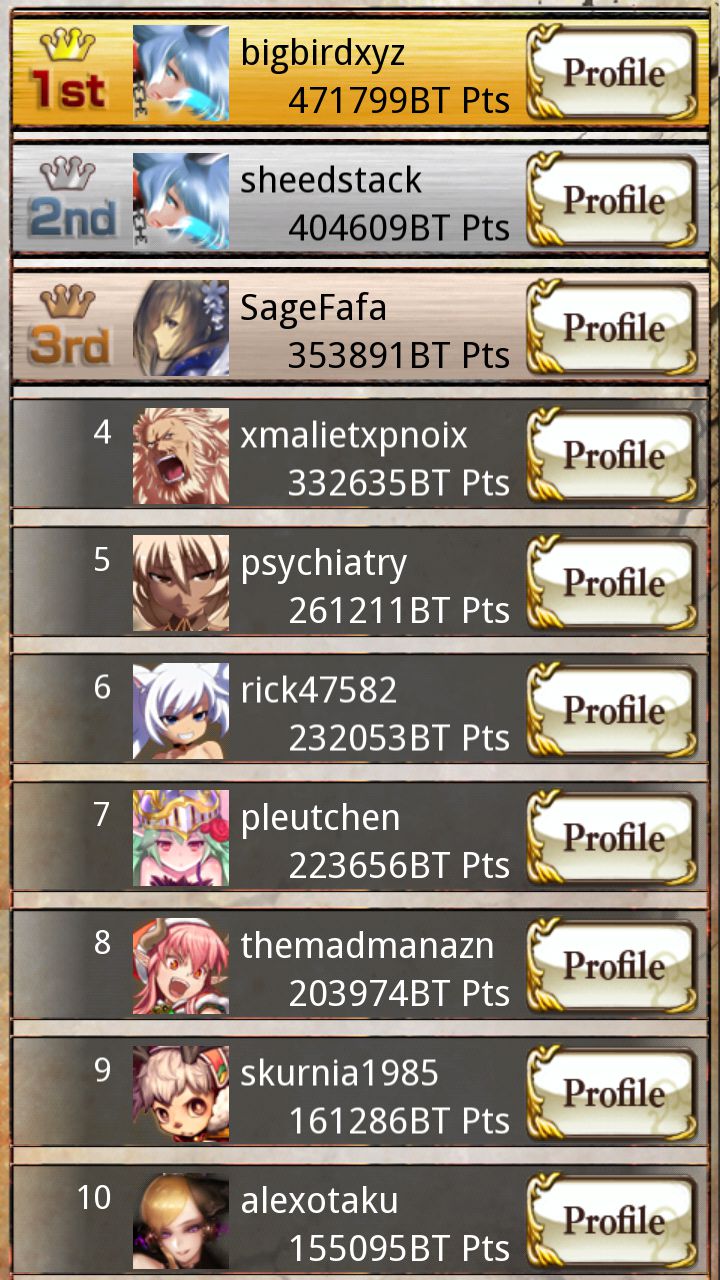Screen dimensions: 720x1280
Task: Open Profile button for xmalietxpnoix
Action: [612, 455]
